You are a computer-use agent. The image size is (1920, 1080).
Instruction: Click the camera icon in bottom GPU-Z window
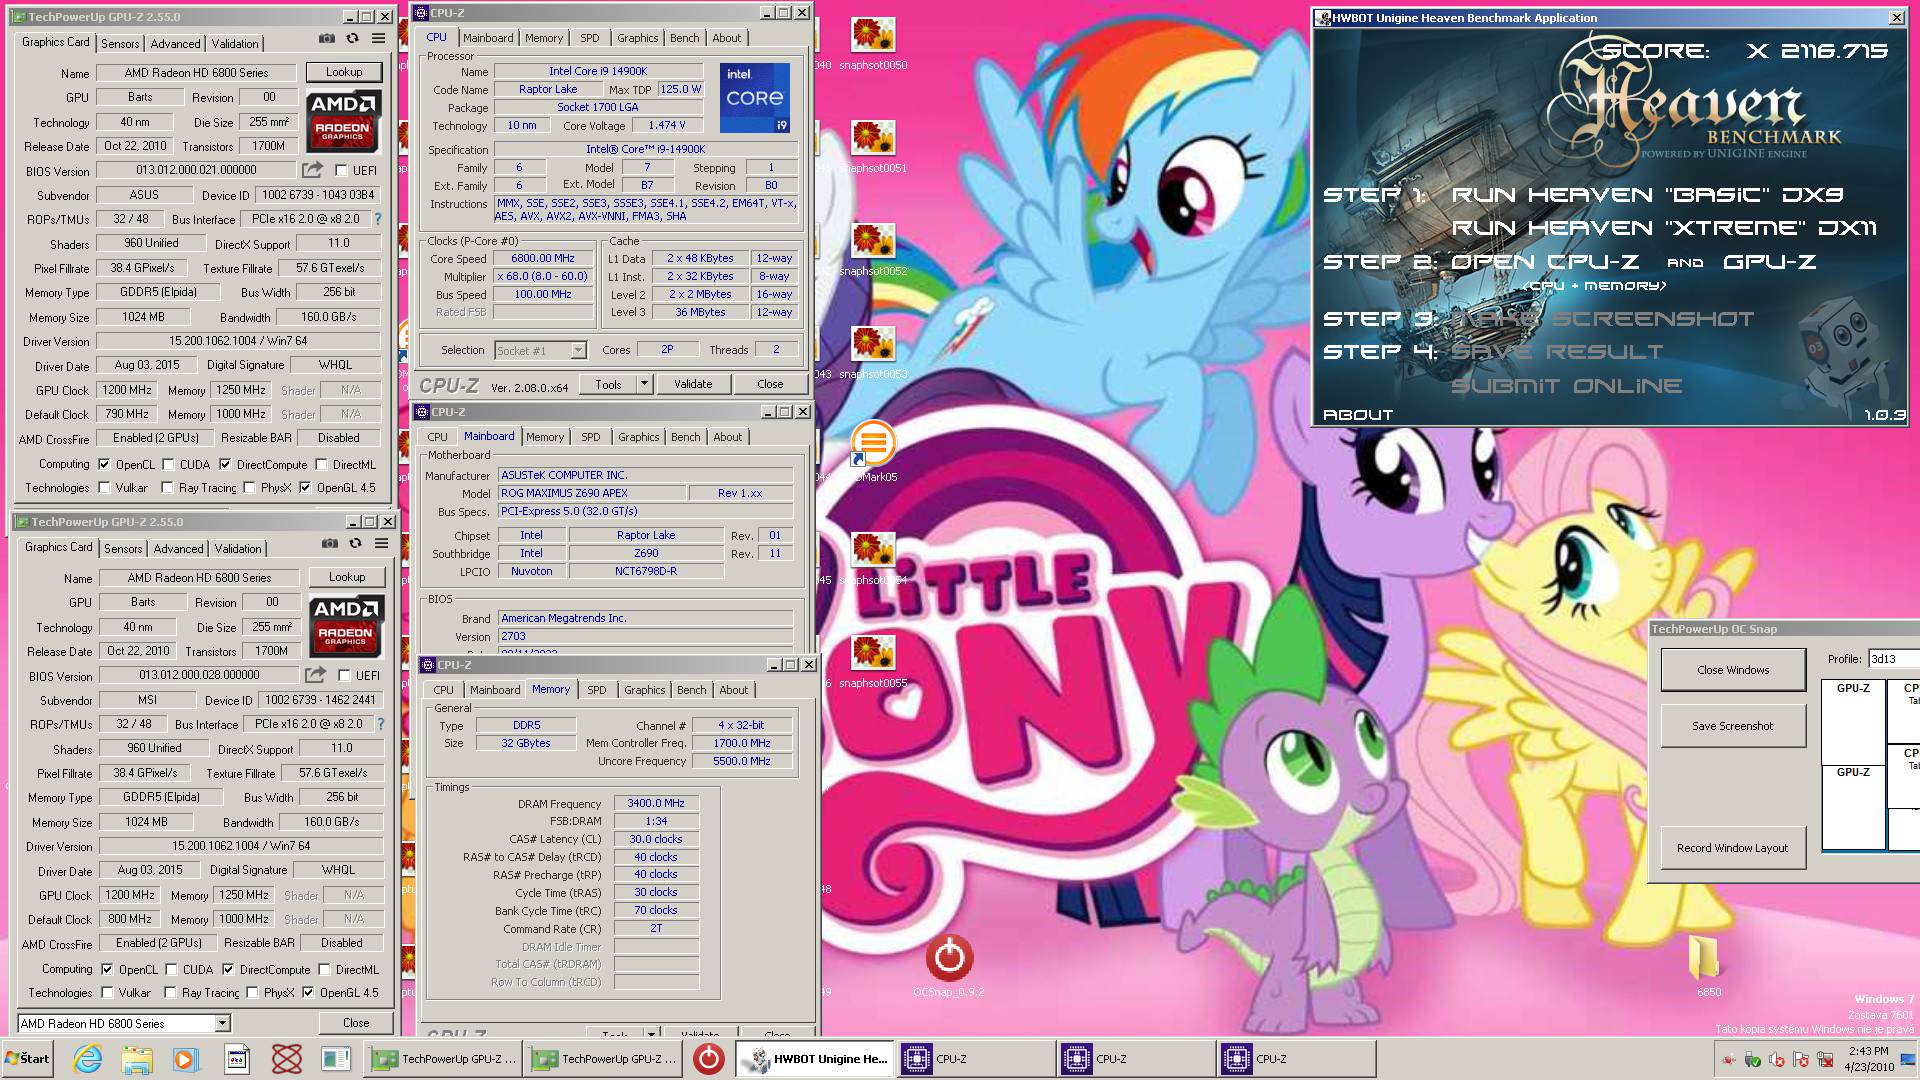(330, 543)
